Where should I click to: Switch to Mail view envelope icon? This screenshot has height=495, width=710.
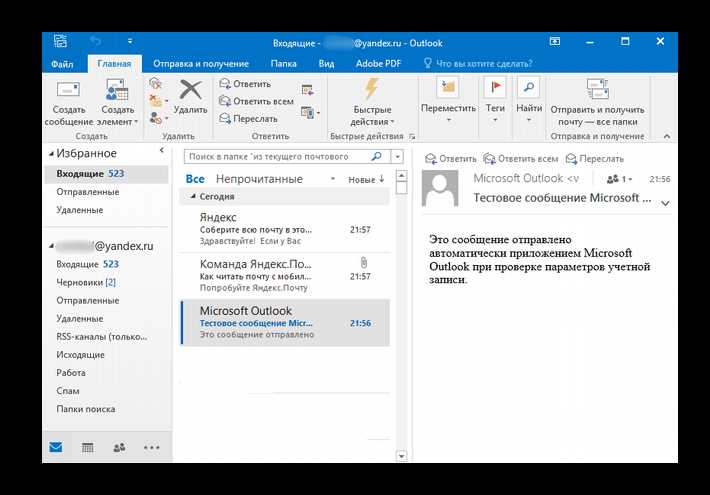coord(56,447)
